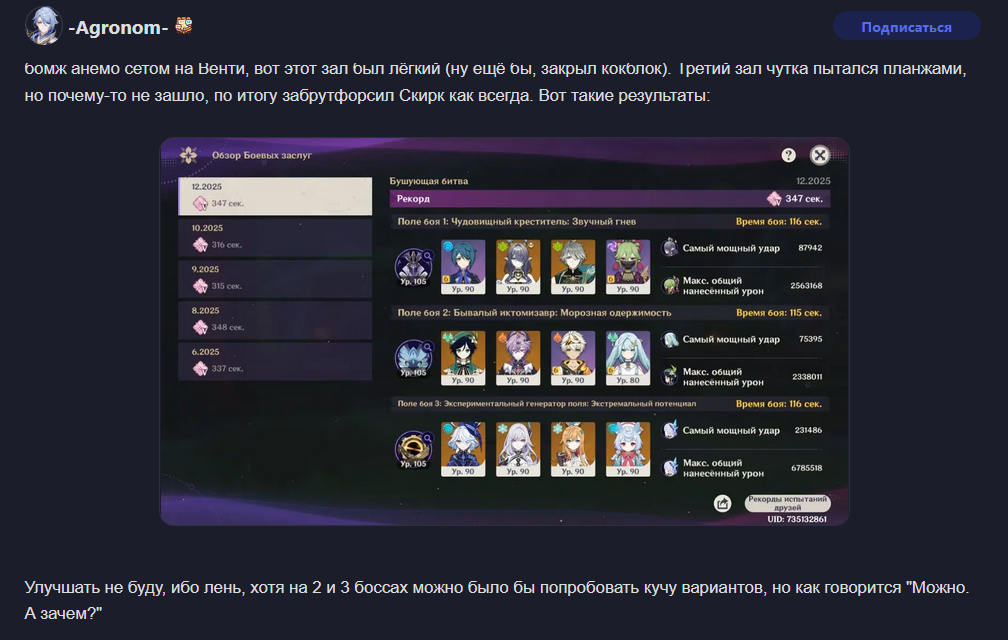Click the Подписаться subscribe button
1008x640 pixels.
[x=906, y=27]
